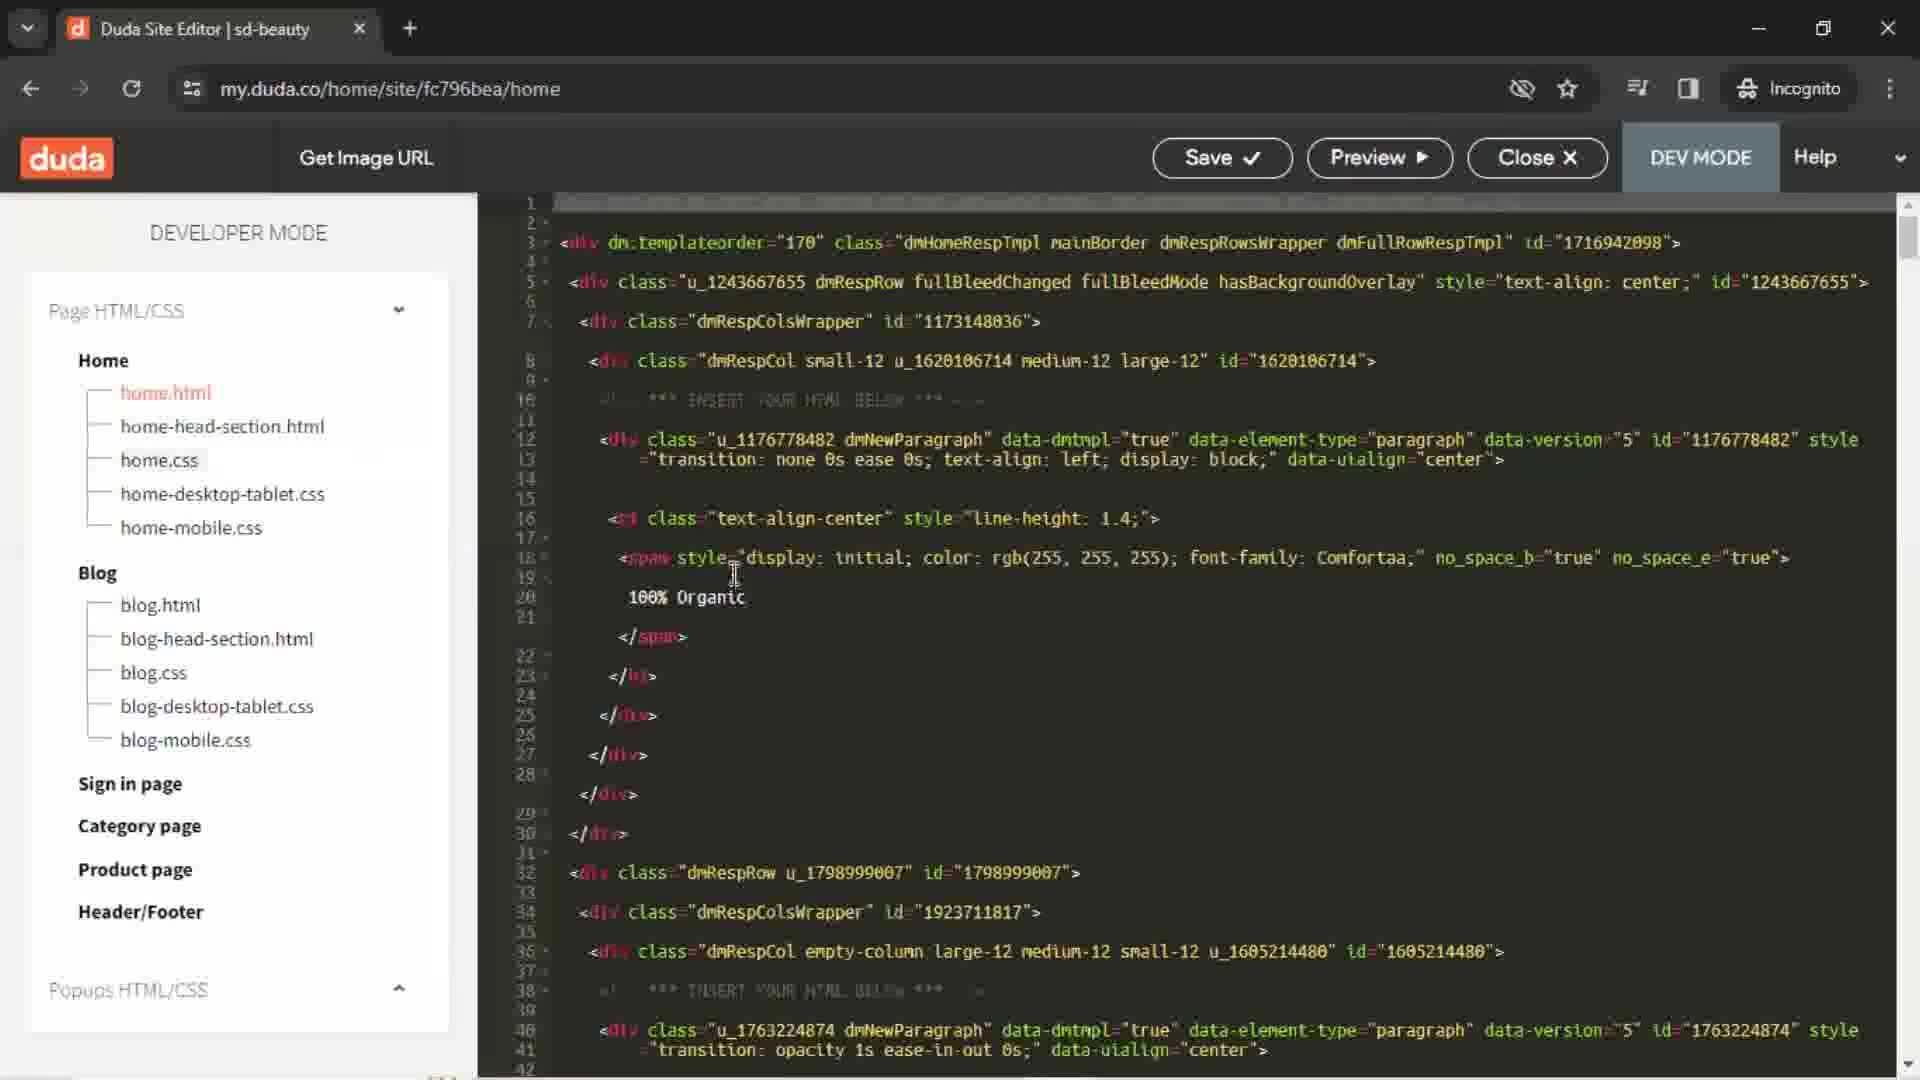This screenshot has height=1080, width=1920.
Task: Click the scrollbar up arrow in editor
Action: click(x=1908, y=204)
